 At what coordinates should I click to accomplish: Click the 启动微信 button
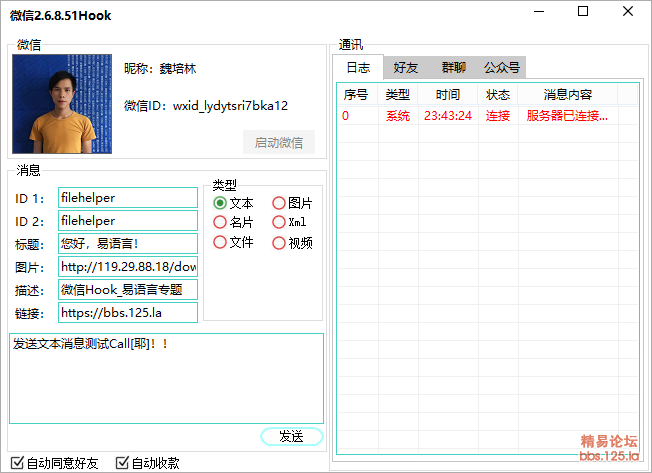[279, 142]
